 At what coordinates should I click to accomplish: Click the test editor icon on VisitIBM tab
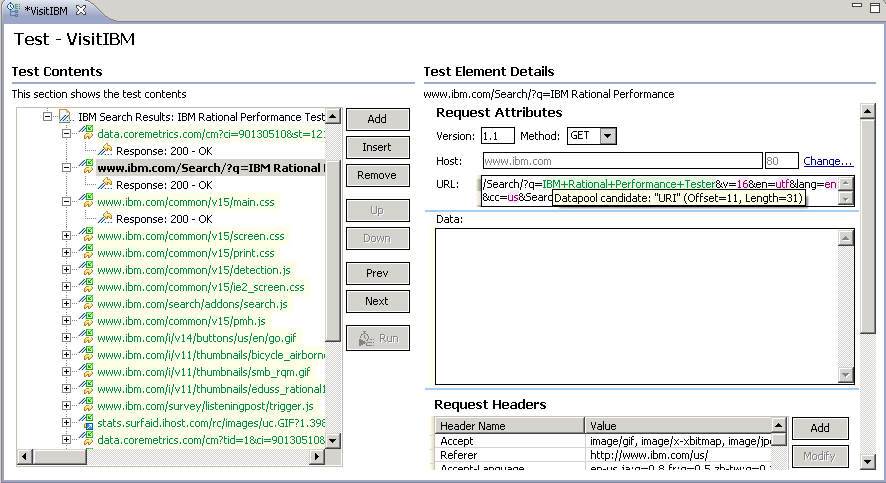point(13,9)
